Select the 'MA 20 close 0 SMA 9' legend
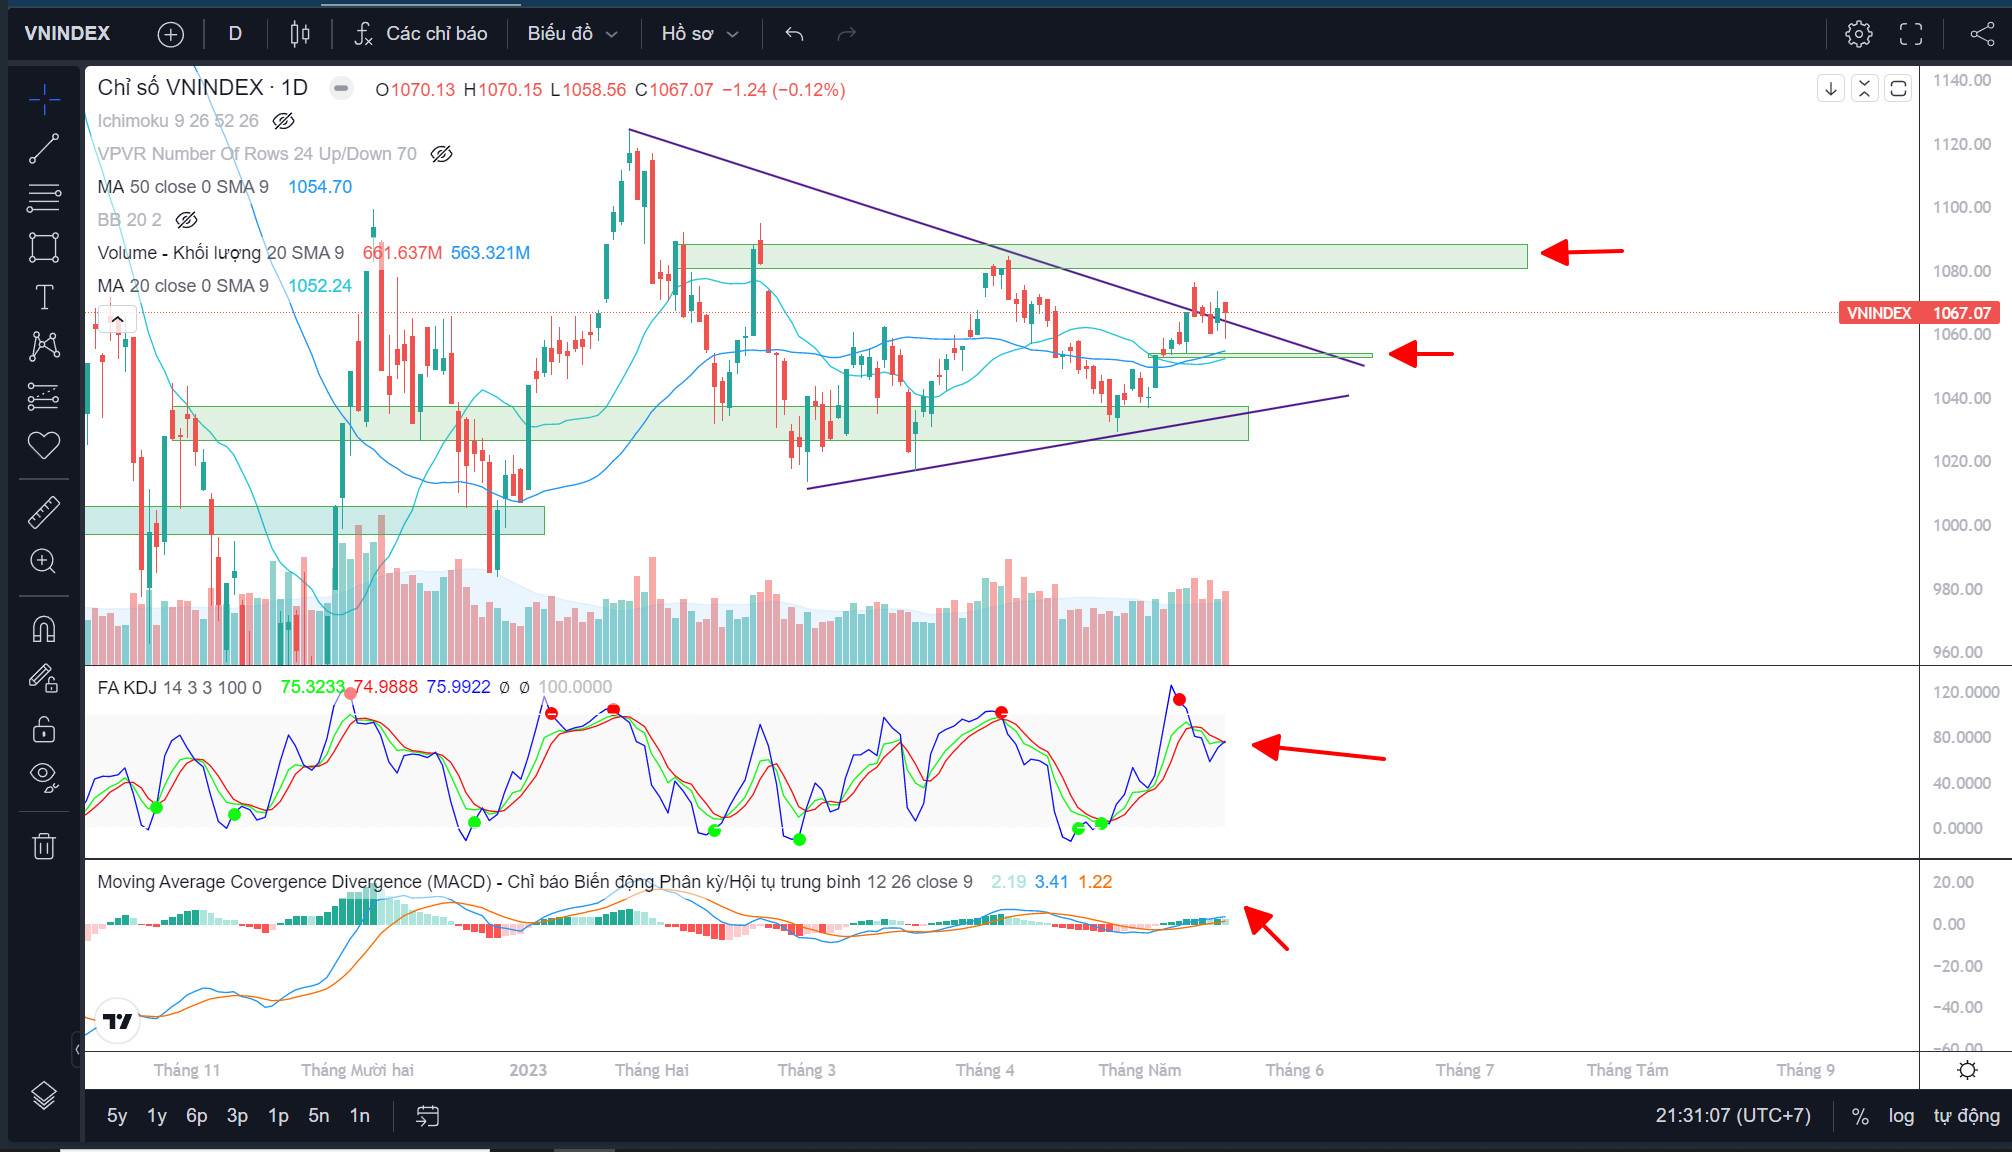Screen dimensions: 2012x1152 click(183, 286)
